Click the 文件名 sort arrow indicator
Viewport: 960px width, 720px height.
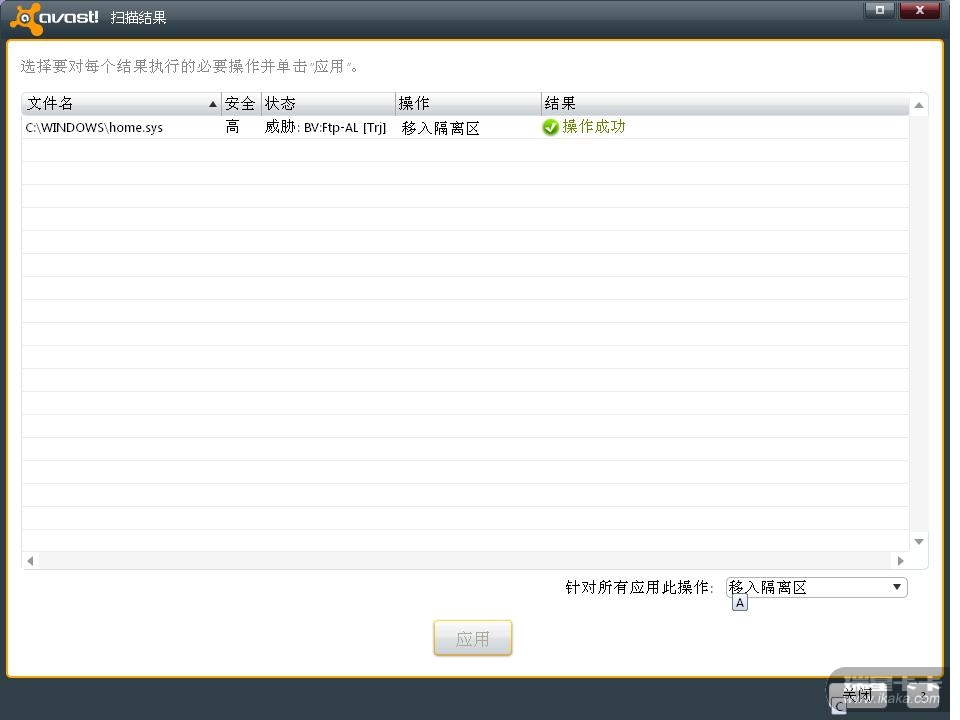(212, 105)
